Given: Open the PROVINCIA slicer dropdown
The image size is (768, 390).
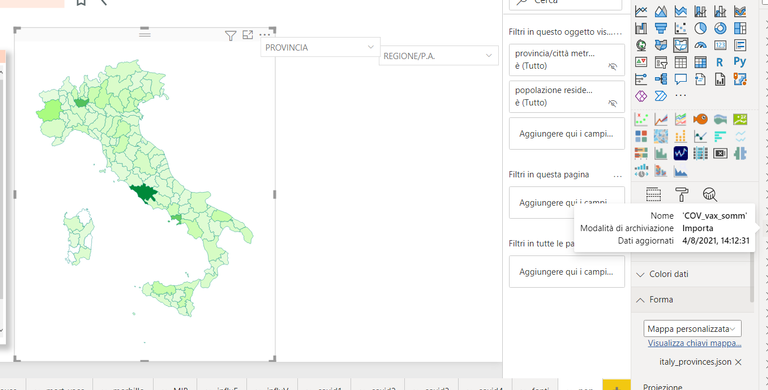Looking at the screenshot, I should (371, 47).
